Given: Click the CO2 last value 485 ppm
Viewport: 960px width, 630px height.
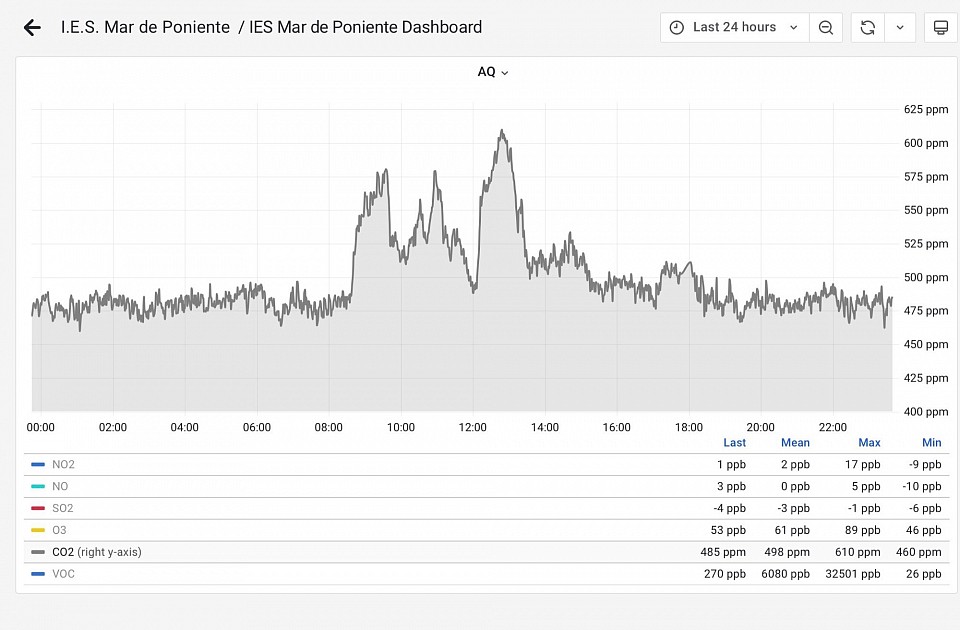Looking at the screenshot, I should 722,552.
